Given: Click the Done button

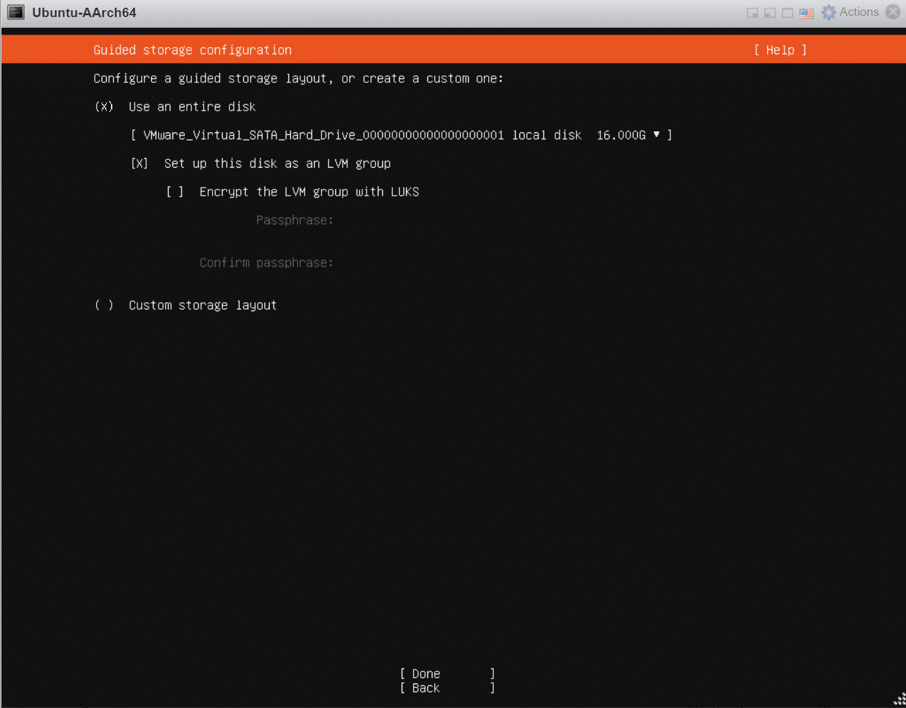Looking at the screenshot, I should pyautogui.click(x=447, y=674).
